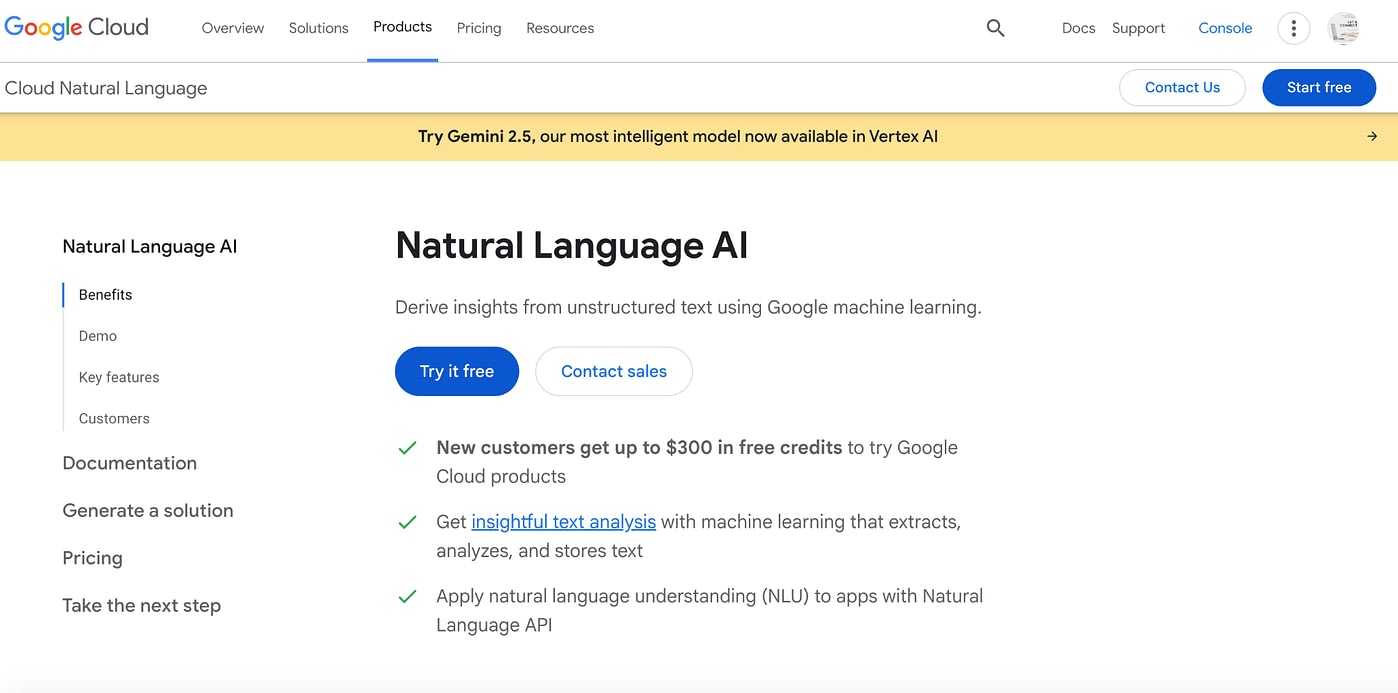Click the Try it free button
This screenshot has height=693, width=1398.
(x=457, y=371)
